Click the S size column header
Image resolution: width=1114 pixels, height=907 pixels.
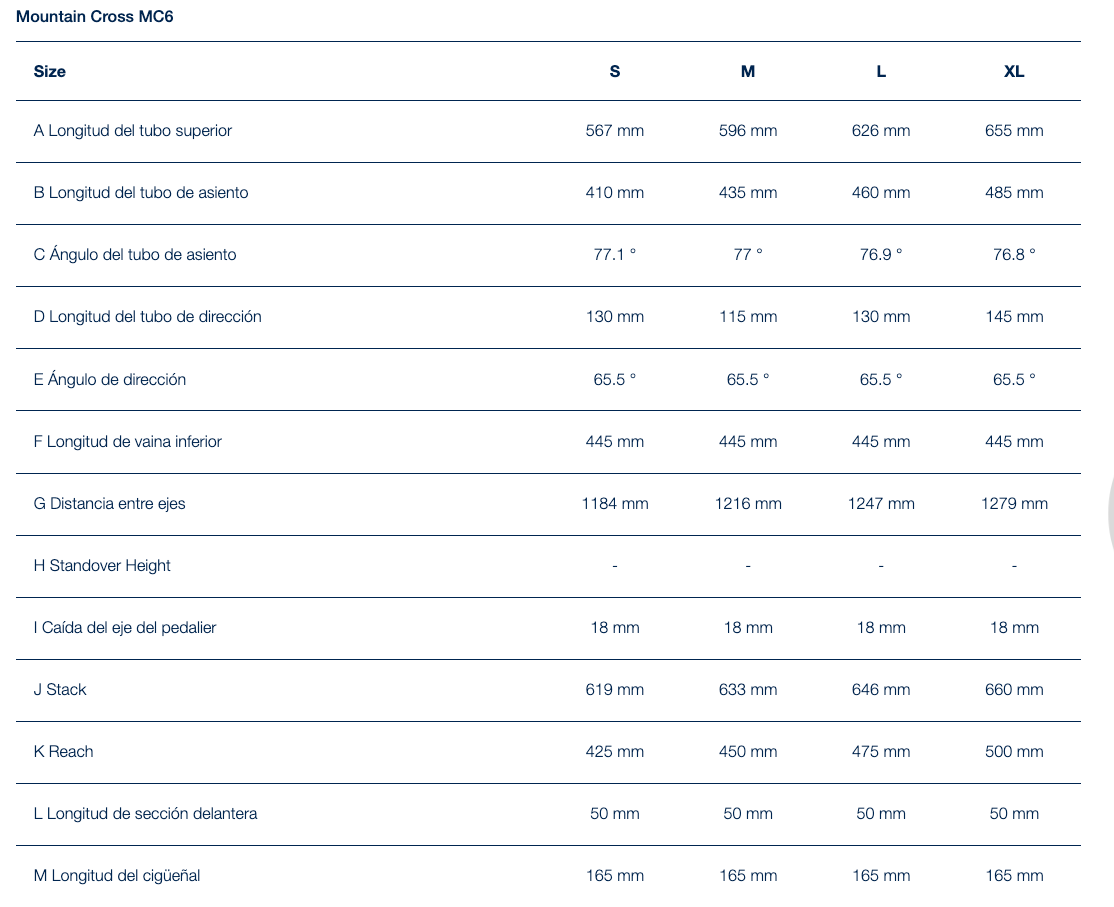(x=615, y=71)
